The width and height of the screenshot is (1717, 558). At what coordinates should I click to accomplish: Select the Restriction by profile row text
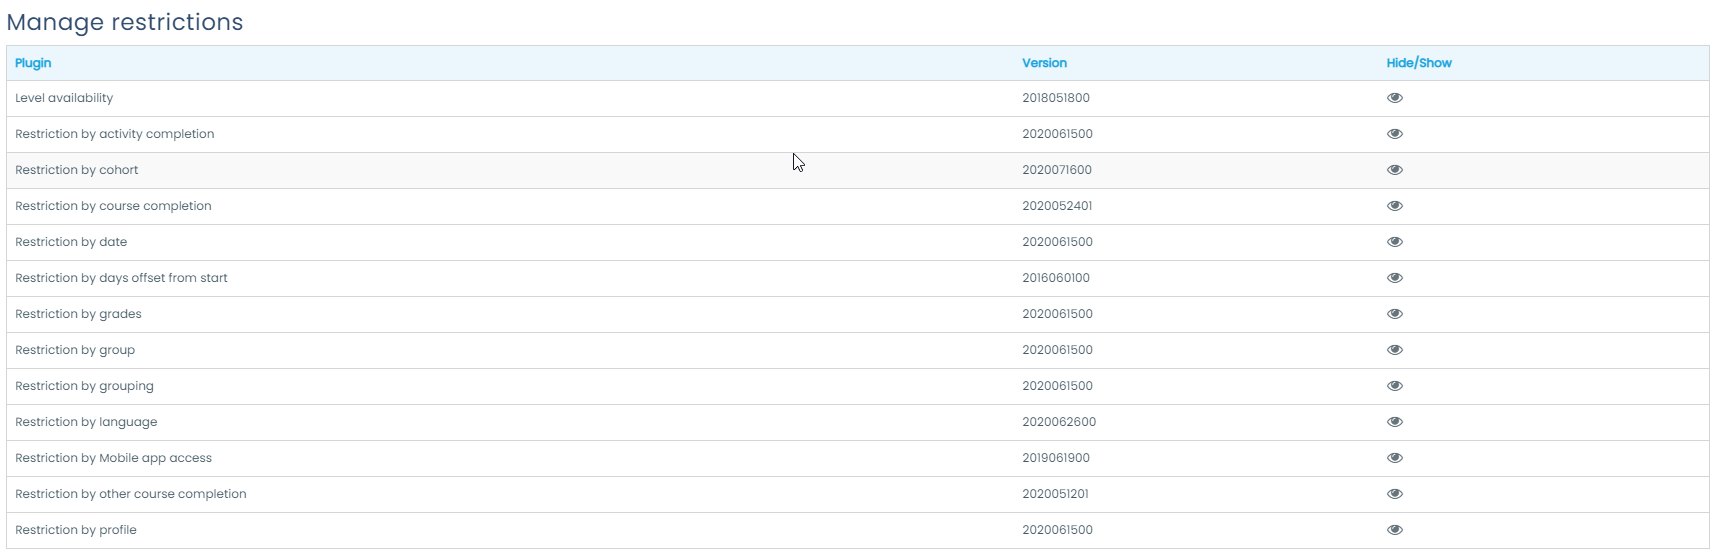[x=76, y=530]
